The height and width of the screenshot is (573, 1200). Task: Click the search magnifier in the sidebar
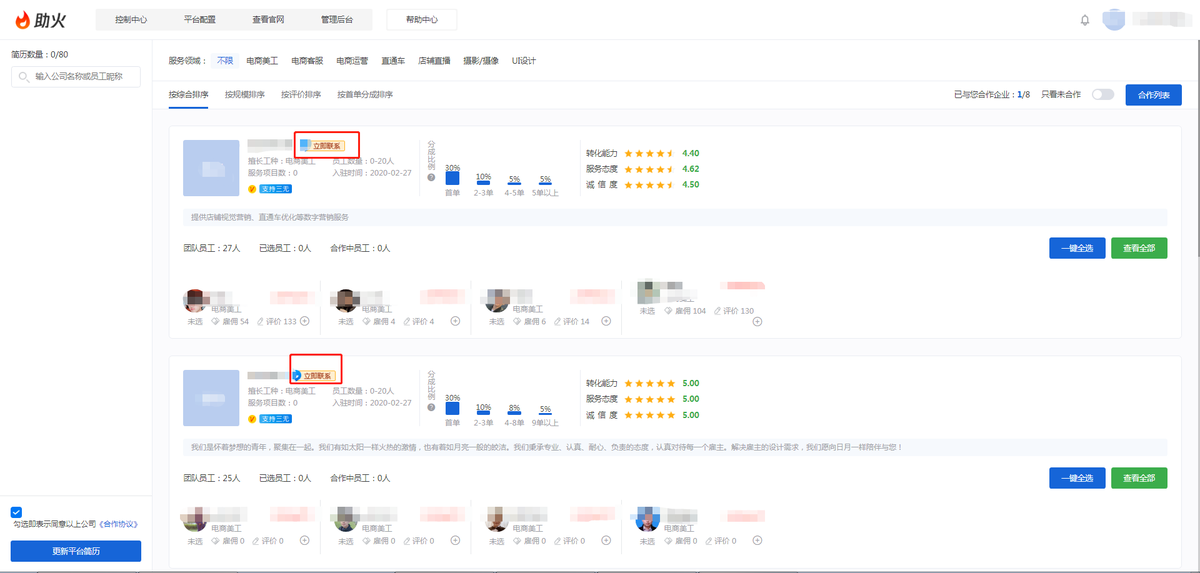pyautogui.click(x=24, y=76)
